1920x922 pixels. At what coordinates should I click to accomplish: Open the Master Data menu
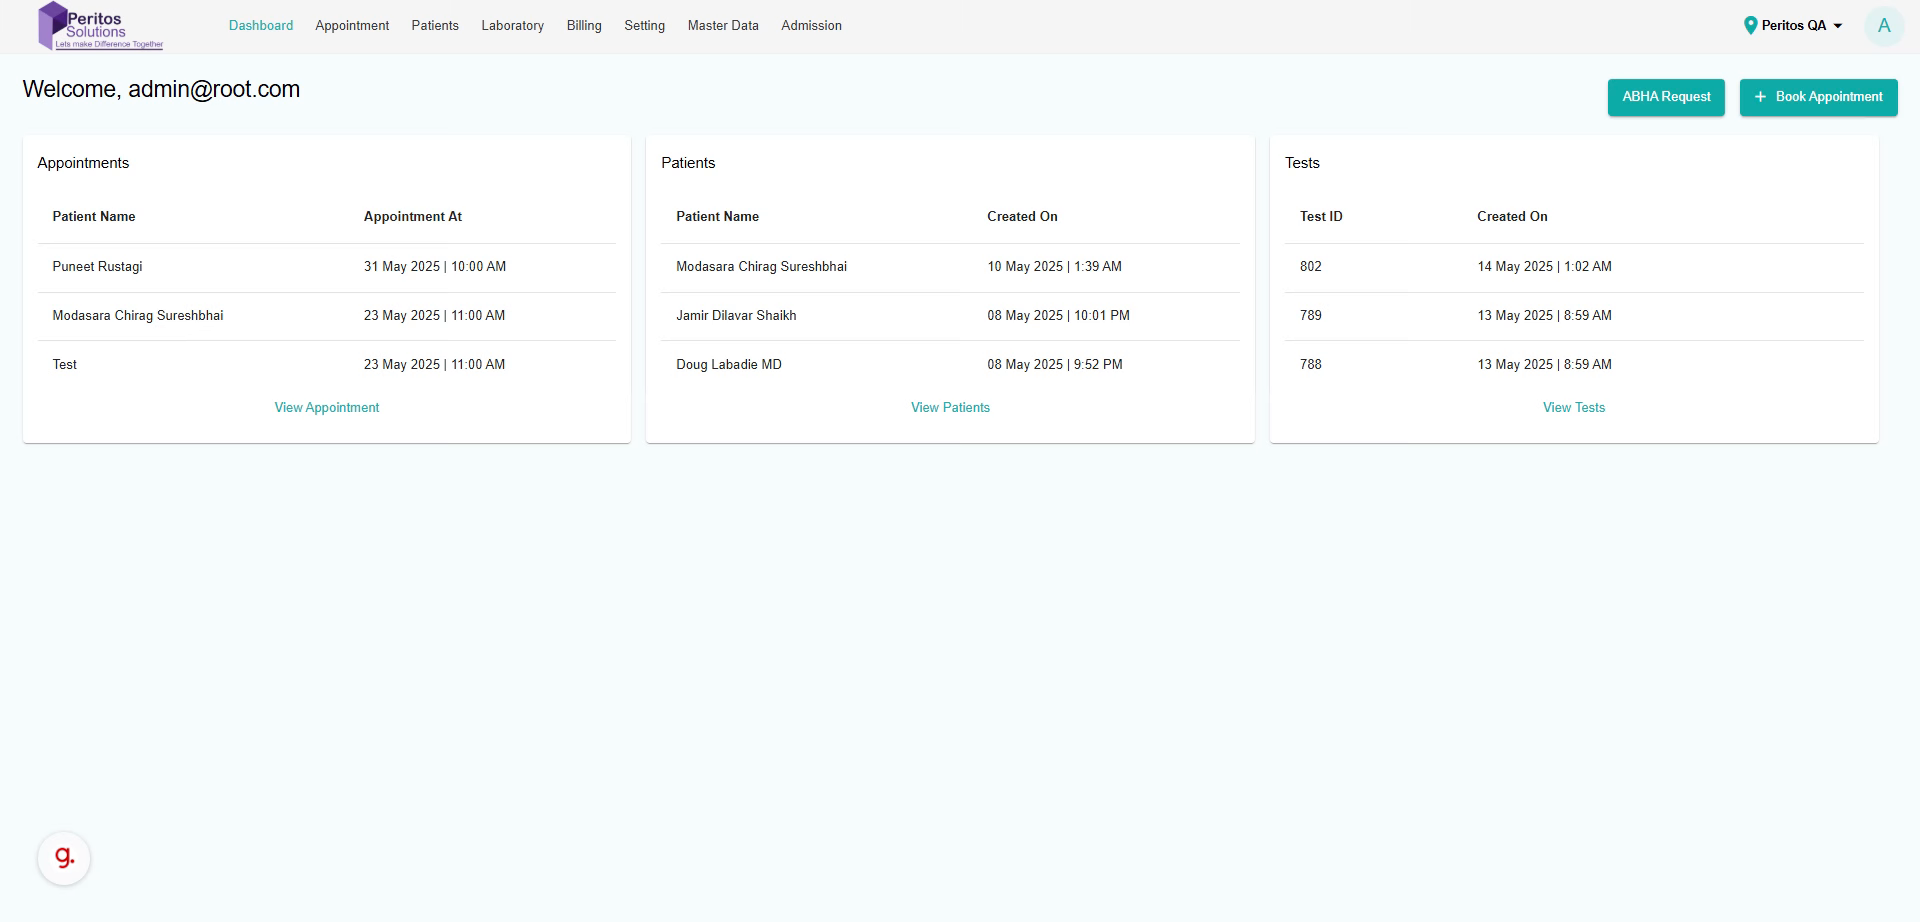point(723,26)
